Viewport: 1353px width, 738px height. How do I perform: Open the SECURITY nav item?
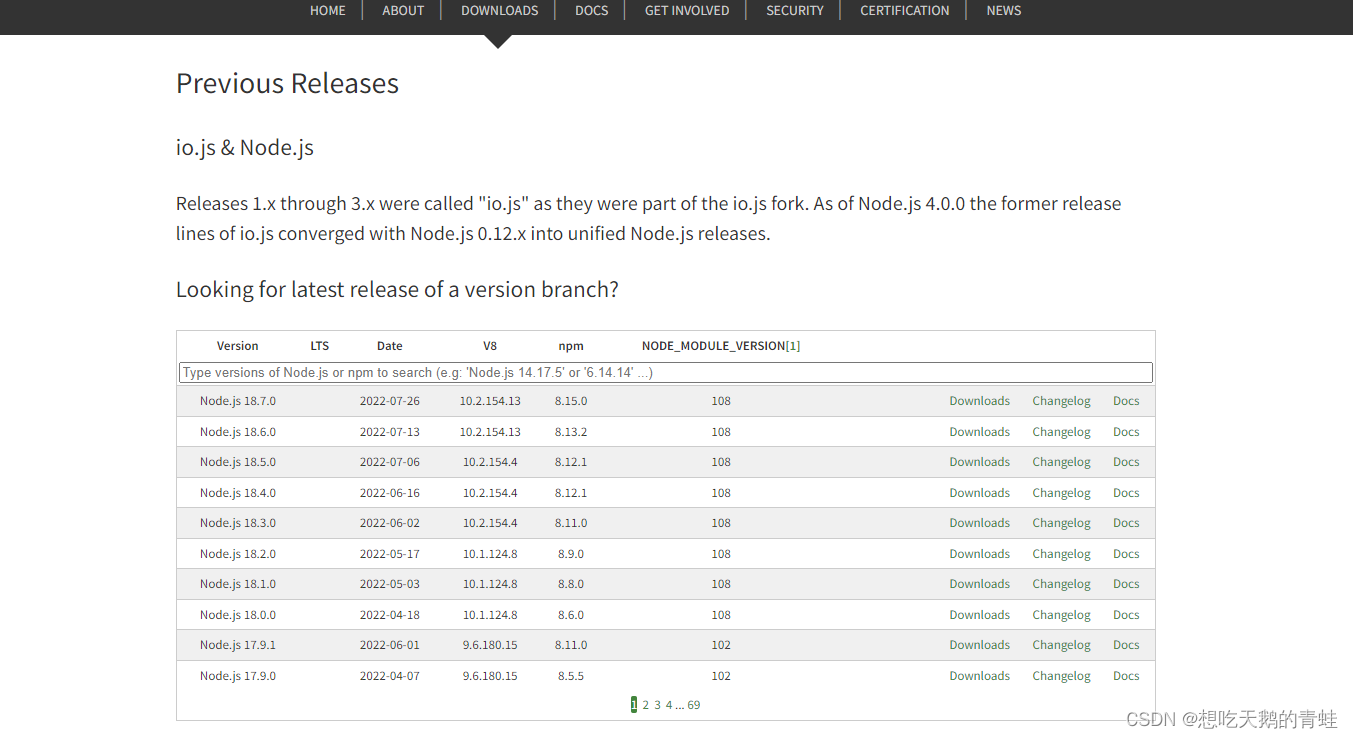[795, 11]
